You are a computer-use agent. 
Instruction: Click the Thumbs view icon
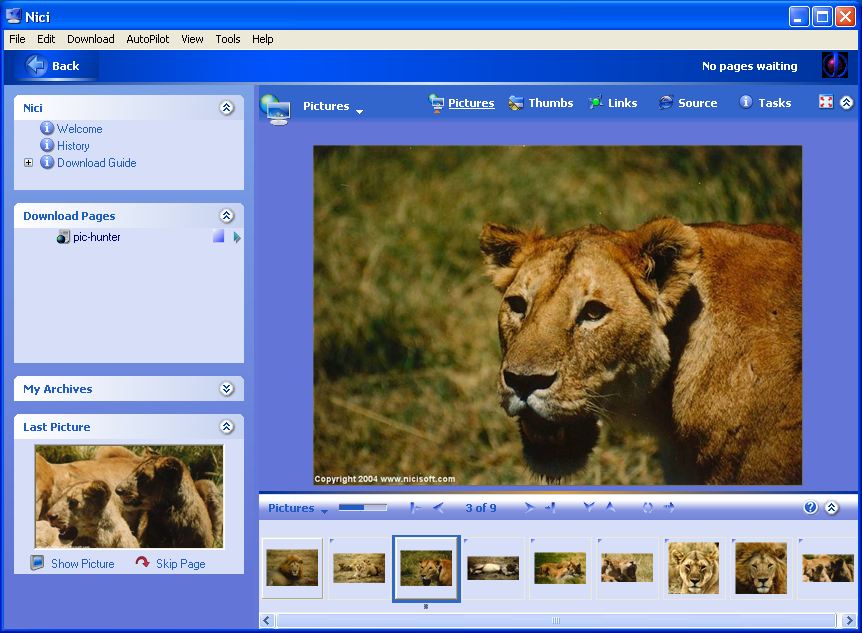pyautogui.click(x=516, y=103)
